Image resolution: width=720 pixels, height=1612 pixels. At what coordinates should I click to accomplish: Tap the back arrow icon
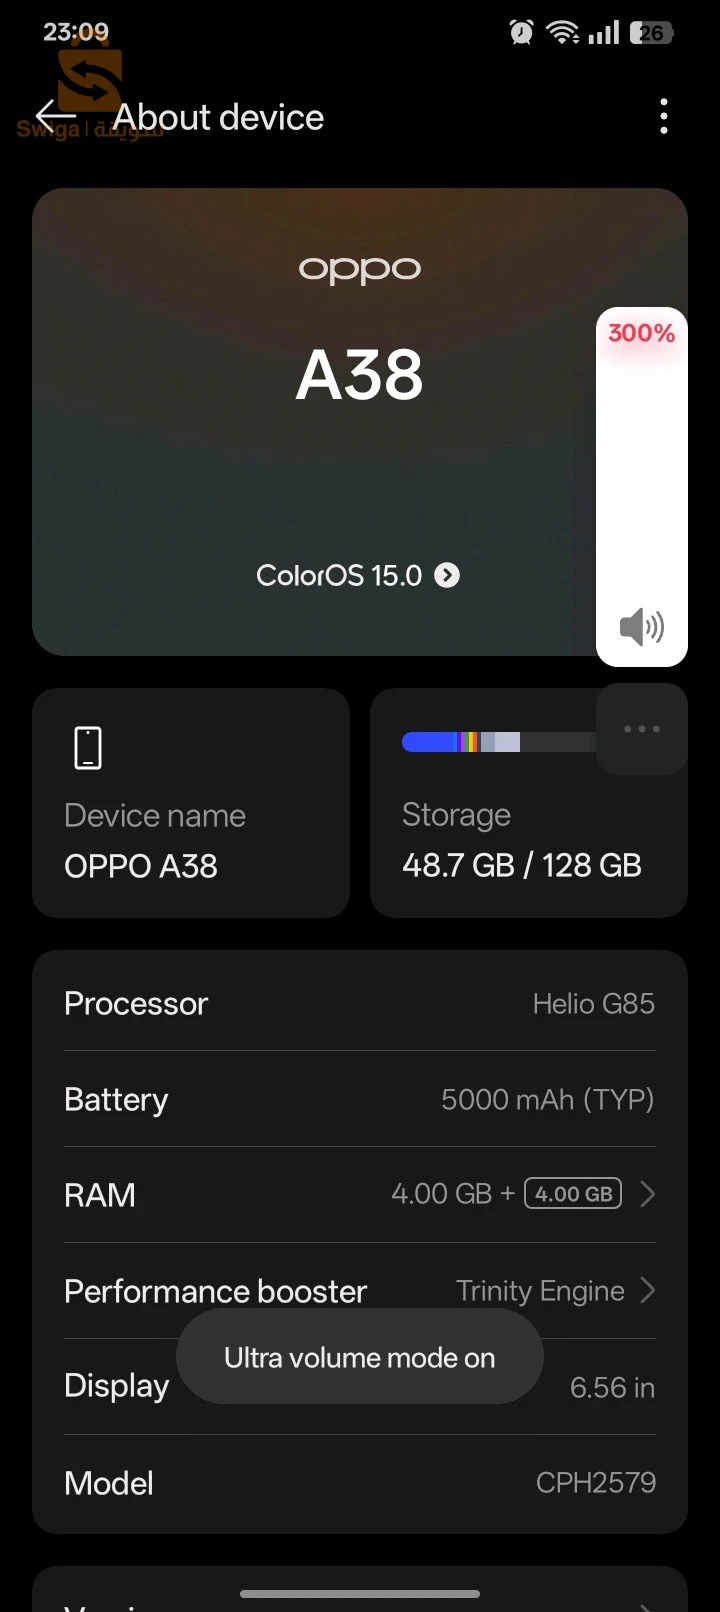click(x=53, y=116)
